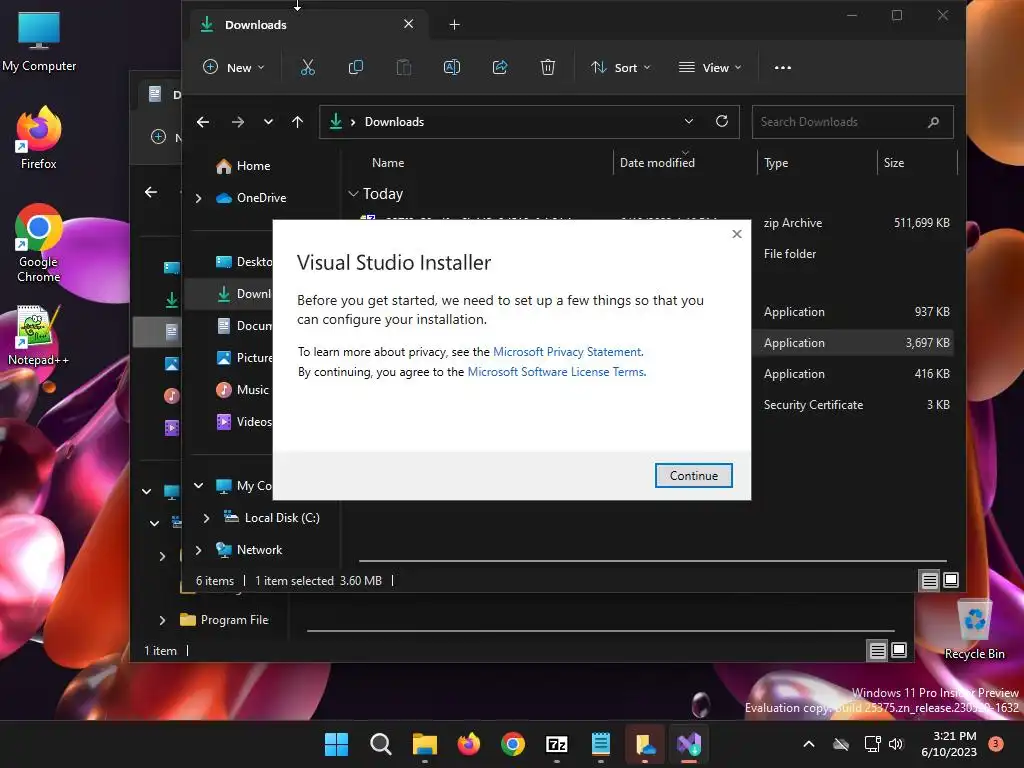Image resolution: width=1024 pixels, height=768 pixels.
Task: Open the View dropdown
Action: tap(710, 67)
